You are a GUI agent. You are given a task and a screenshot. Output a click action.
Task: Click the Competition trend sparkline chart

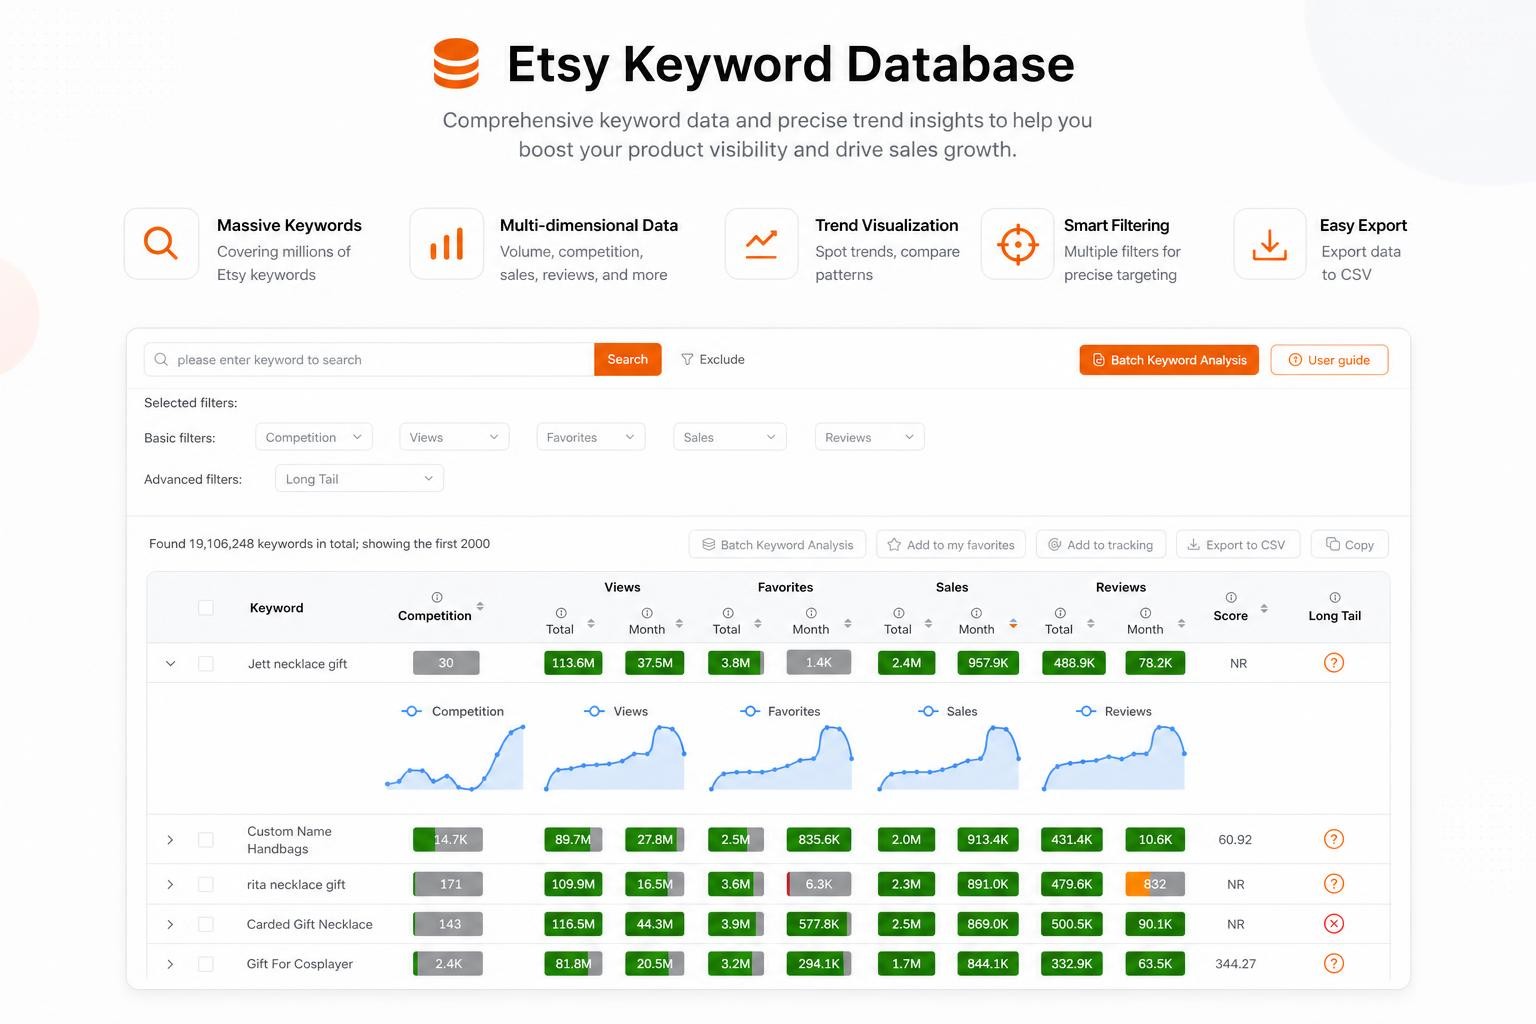click(x=455, y=758)
